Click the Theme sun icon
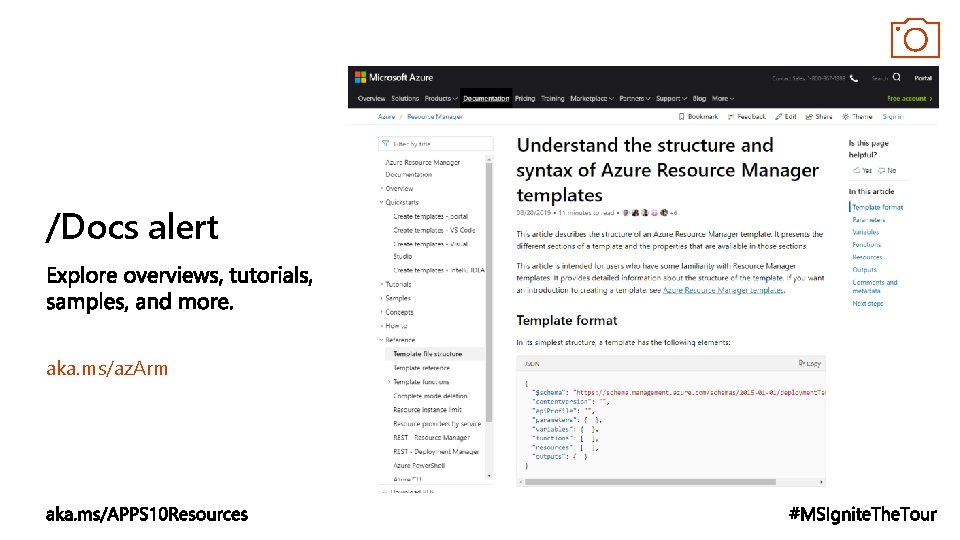The height and width of the screenshot is (540, 960). click(846, 116)
